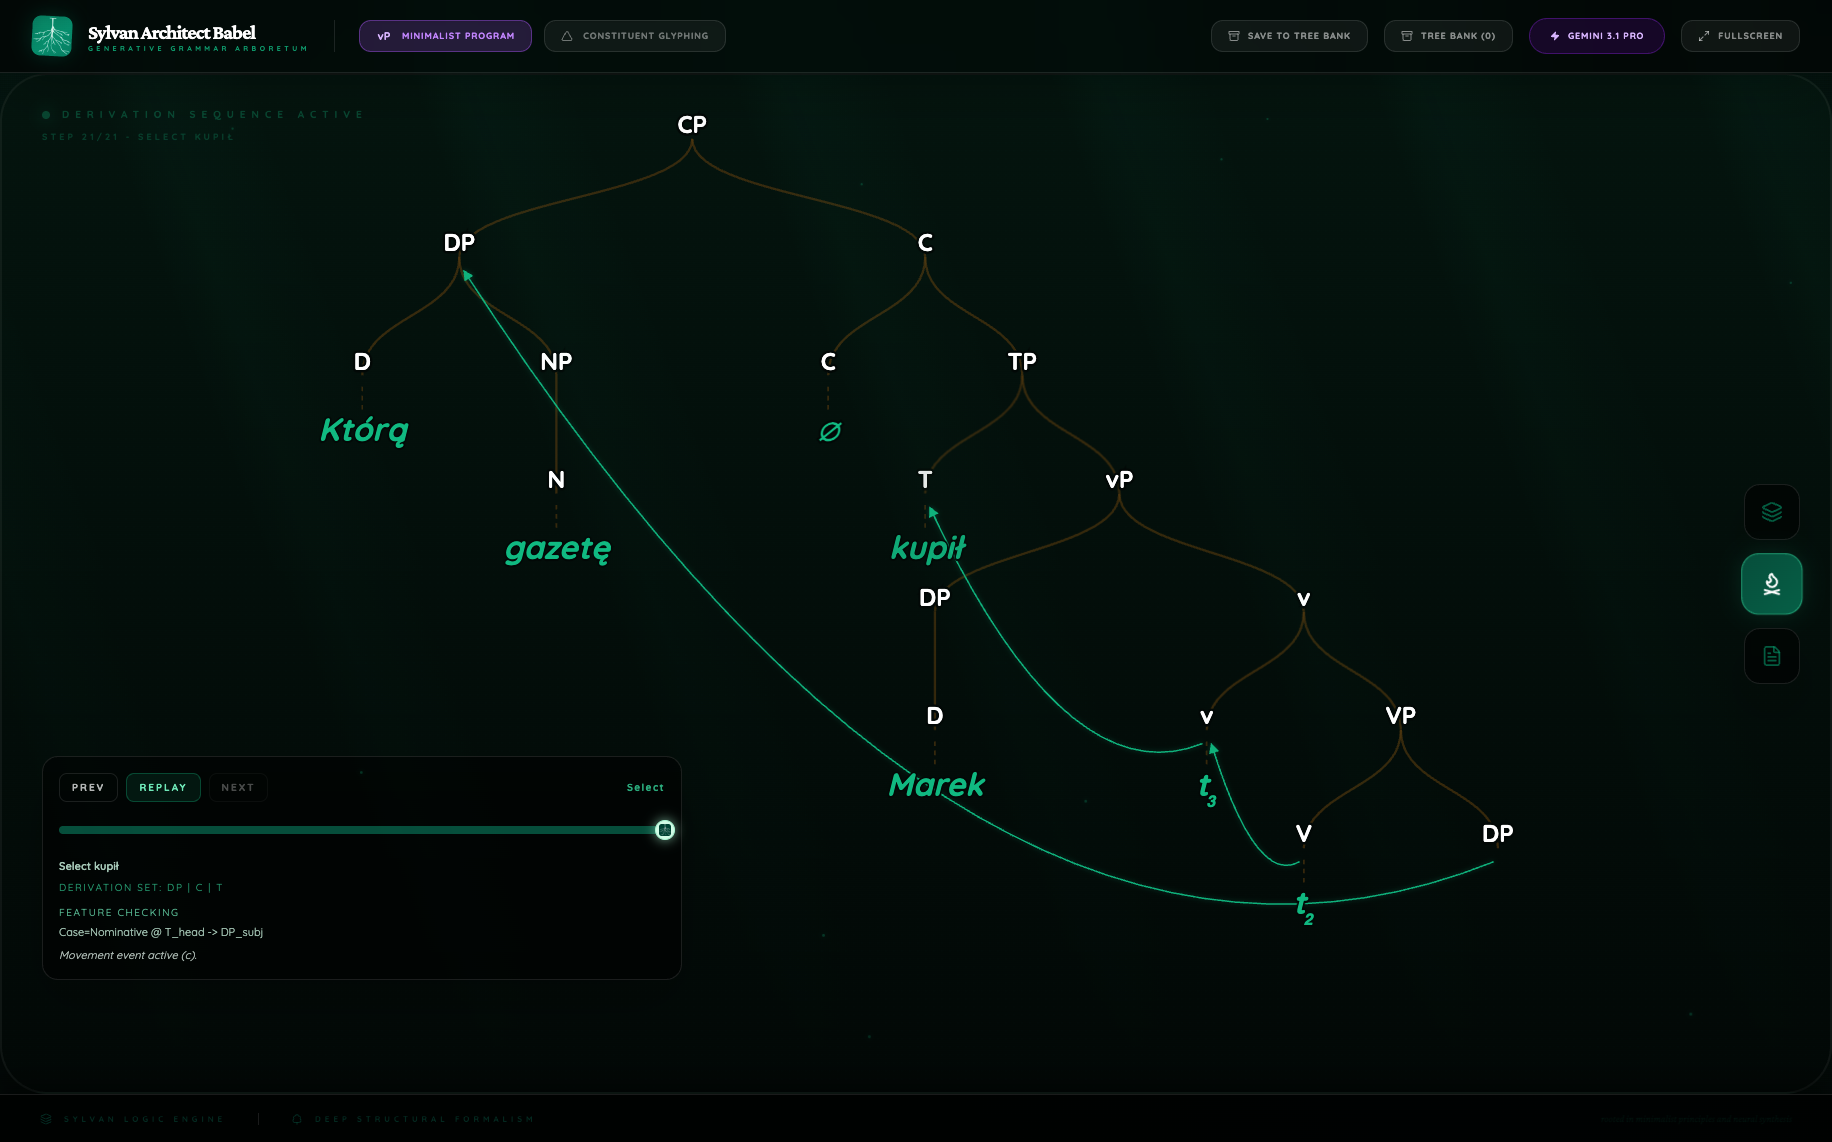Toggle the Gemini 3.1 Pro model
The width and height of the screenshot is (1832, 1142).
coord(1596,36)
